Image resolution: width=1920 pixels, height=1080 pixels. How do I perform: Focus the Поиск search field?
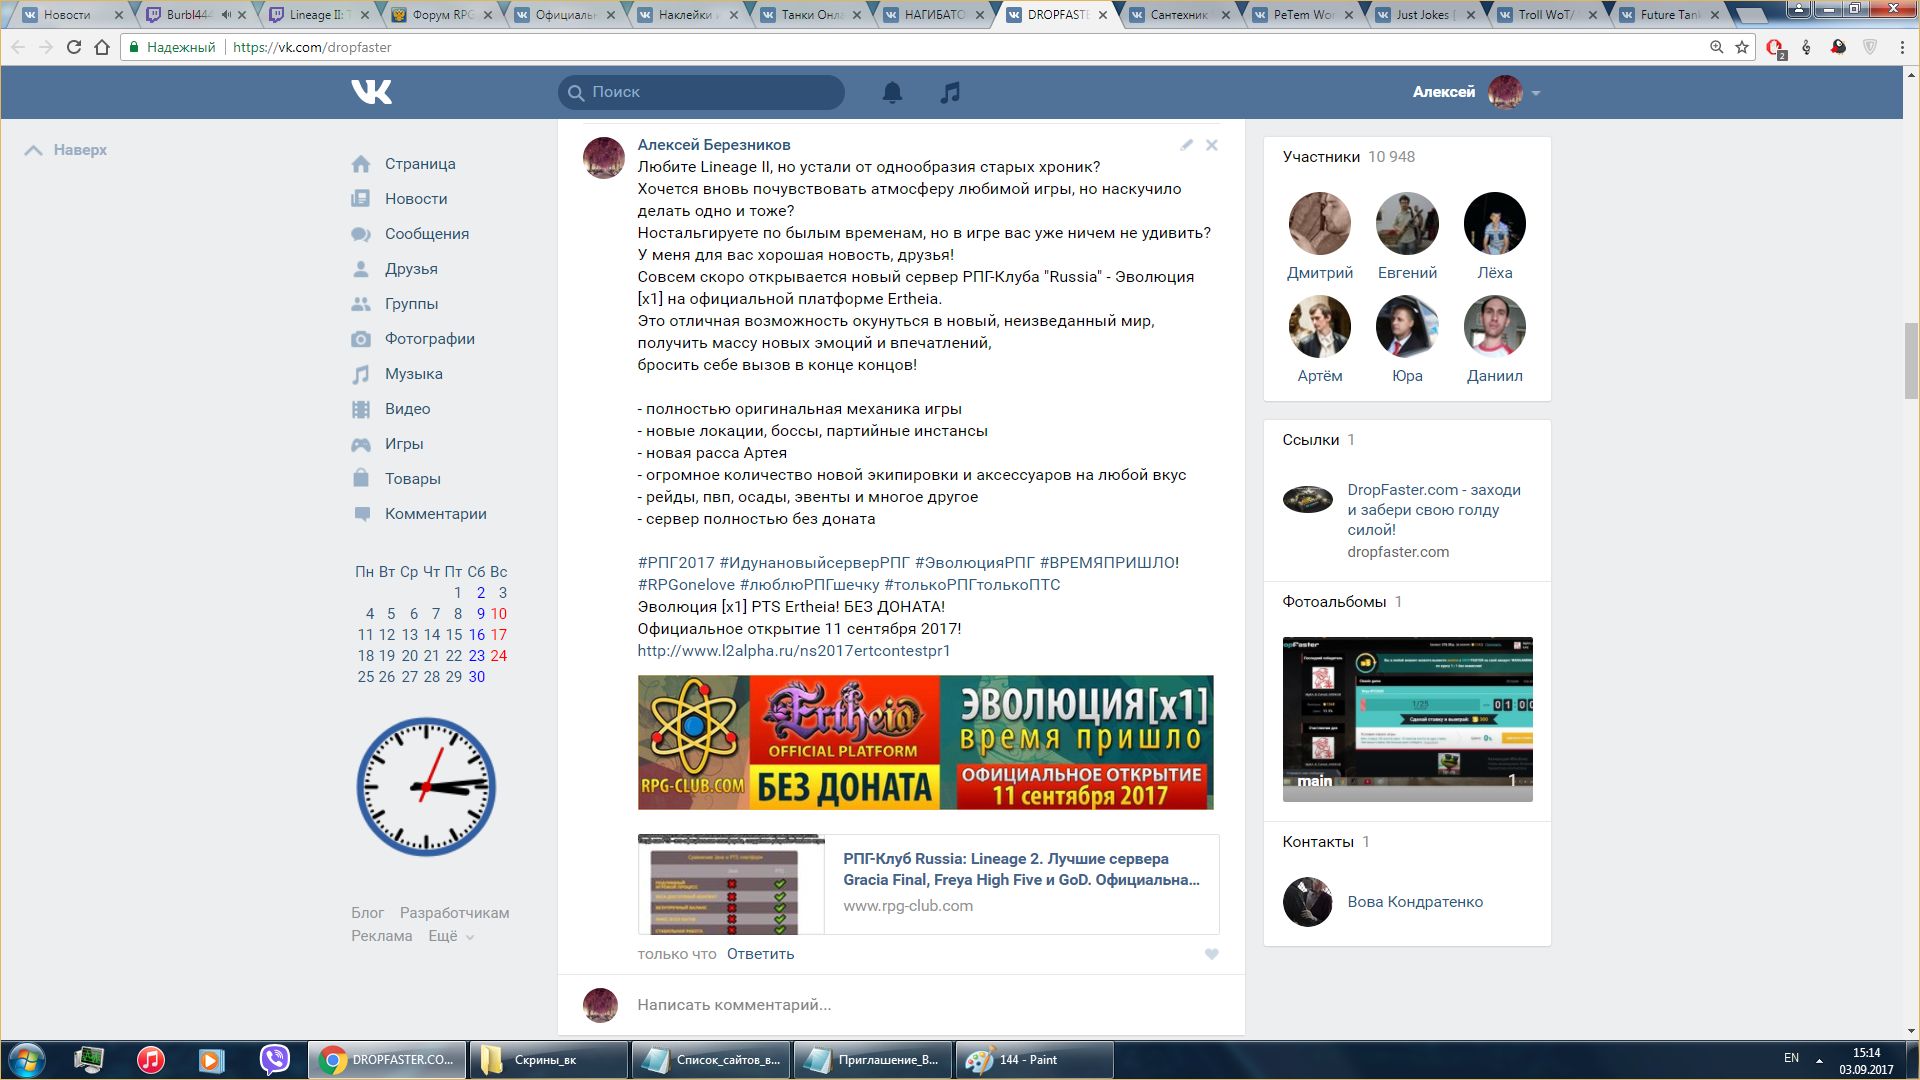pos(701,92)
